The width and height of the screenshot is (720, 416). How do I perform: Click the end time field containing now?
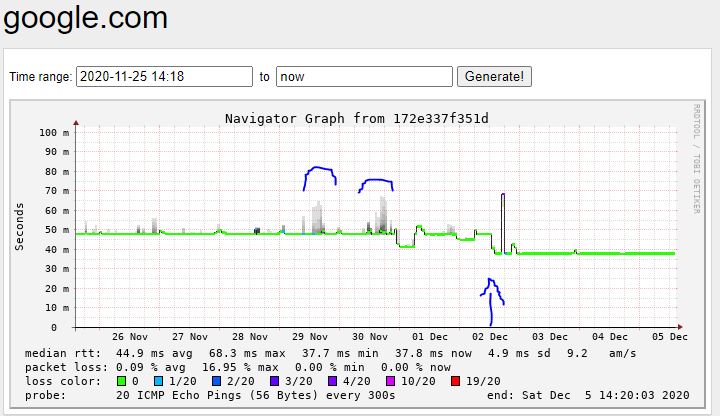coord(364,77)
